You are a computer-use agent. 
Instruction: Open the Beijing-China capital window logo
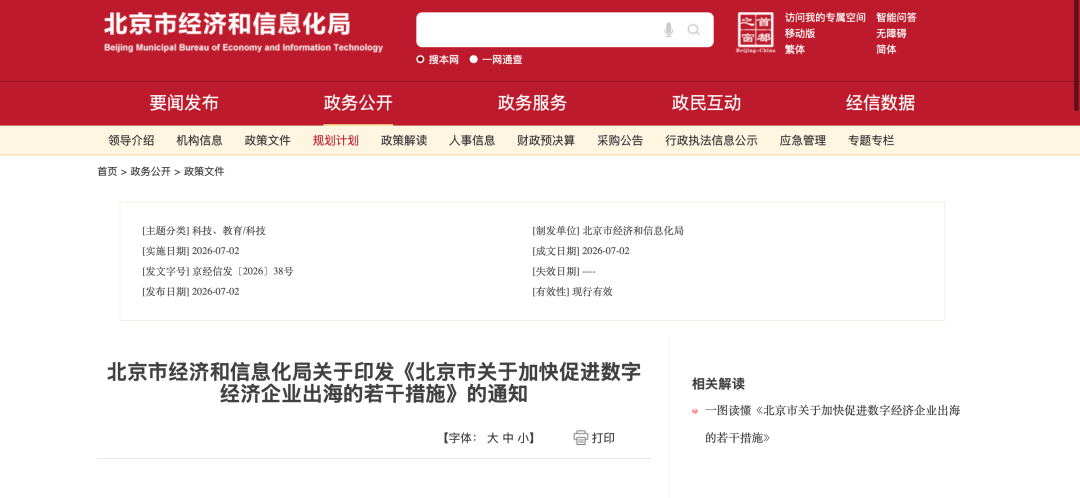pyautogui.click(x=756, y=32)
